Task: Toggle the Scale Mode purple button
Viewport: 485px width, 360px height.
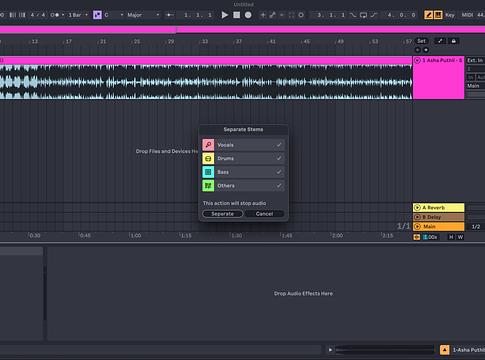Action: 97,15
